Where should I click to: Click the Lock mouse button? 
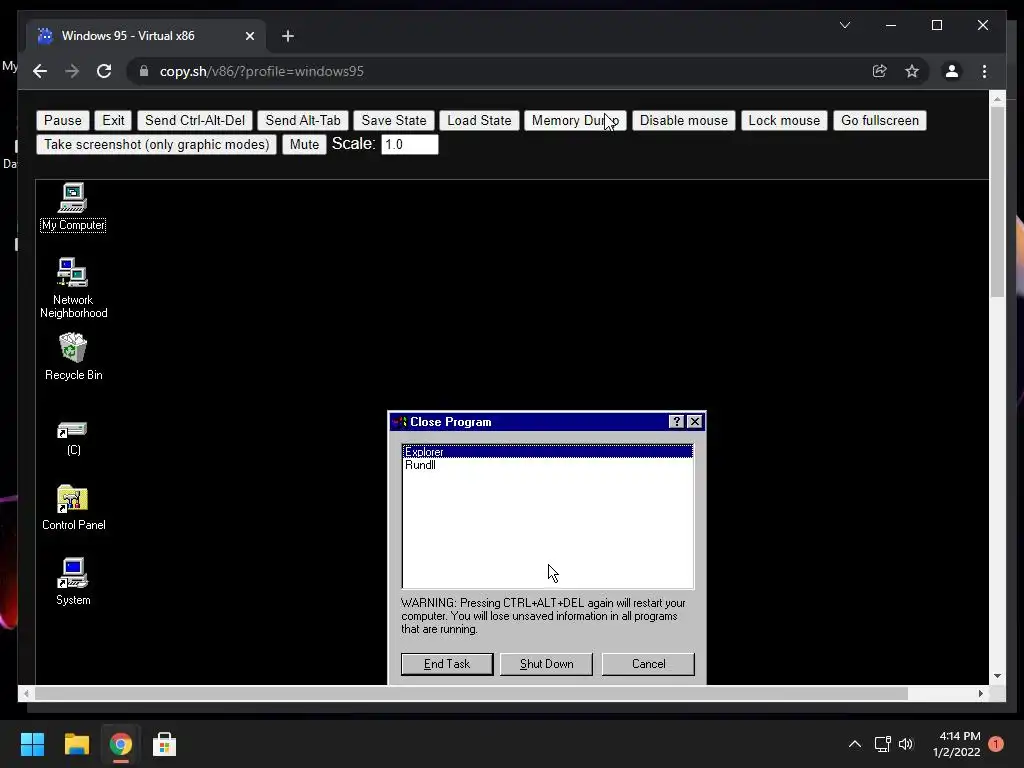point(784,120)
